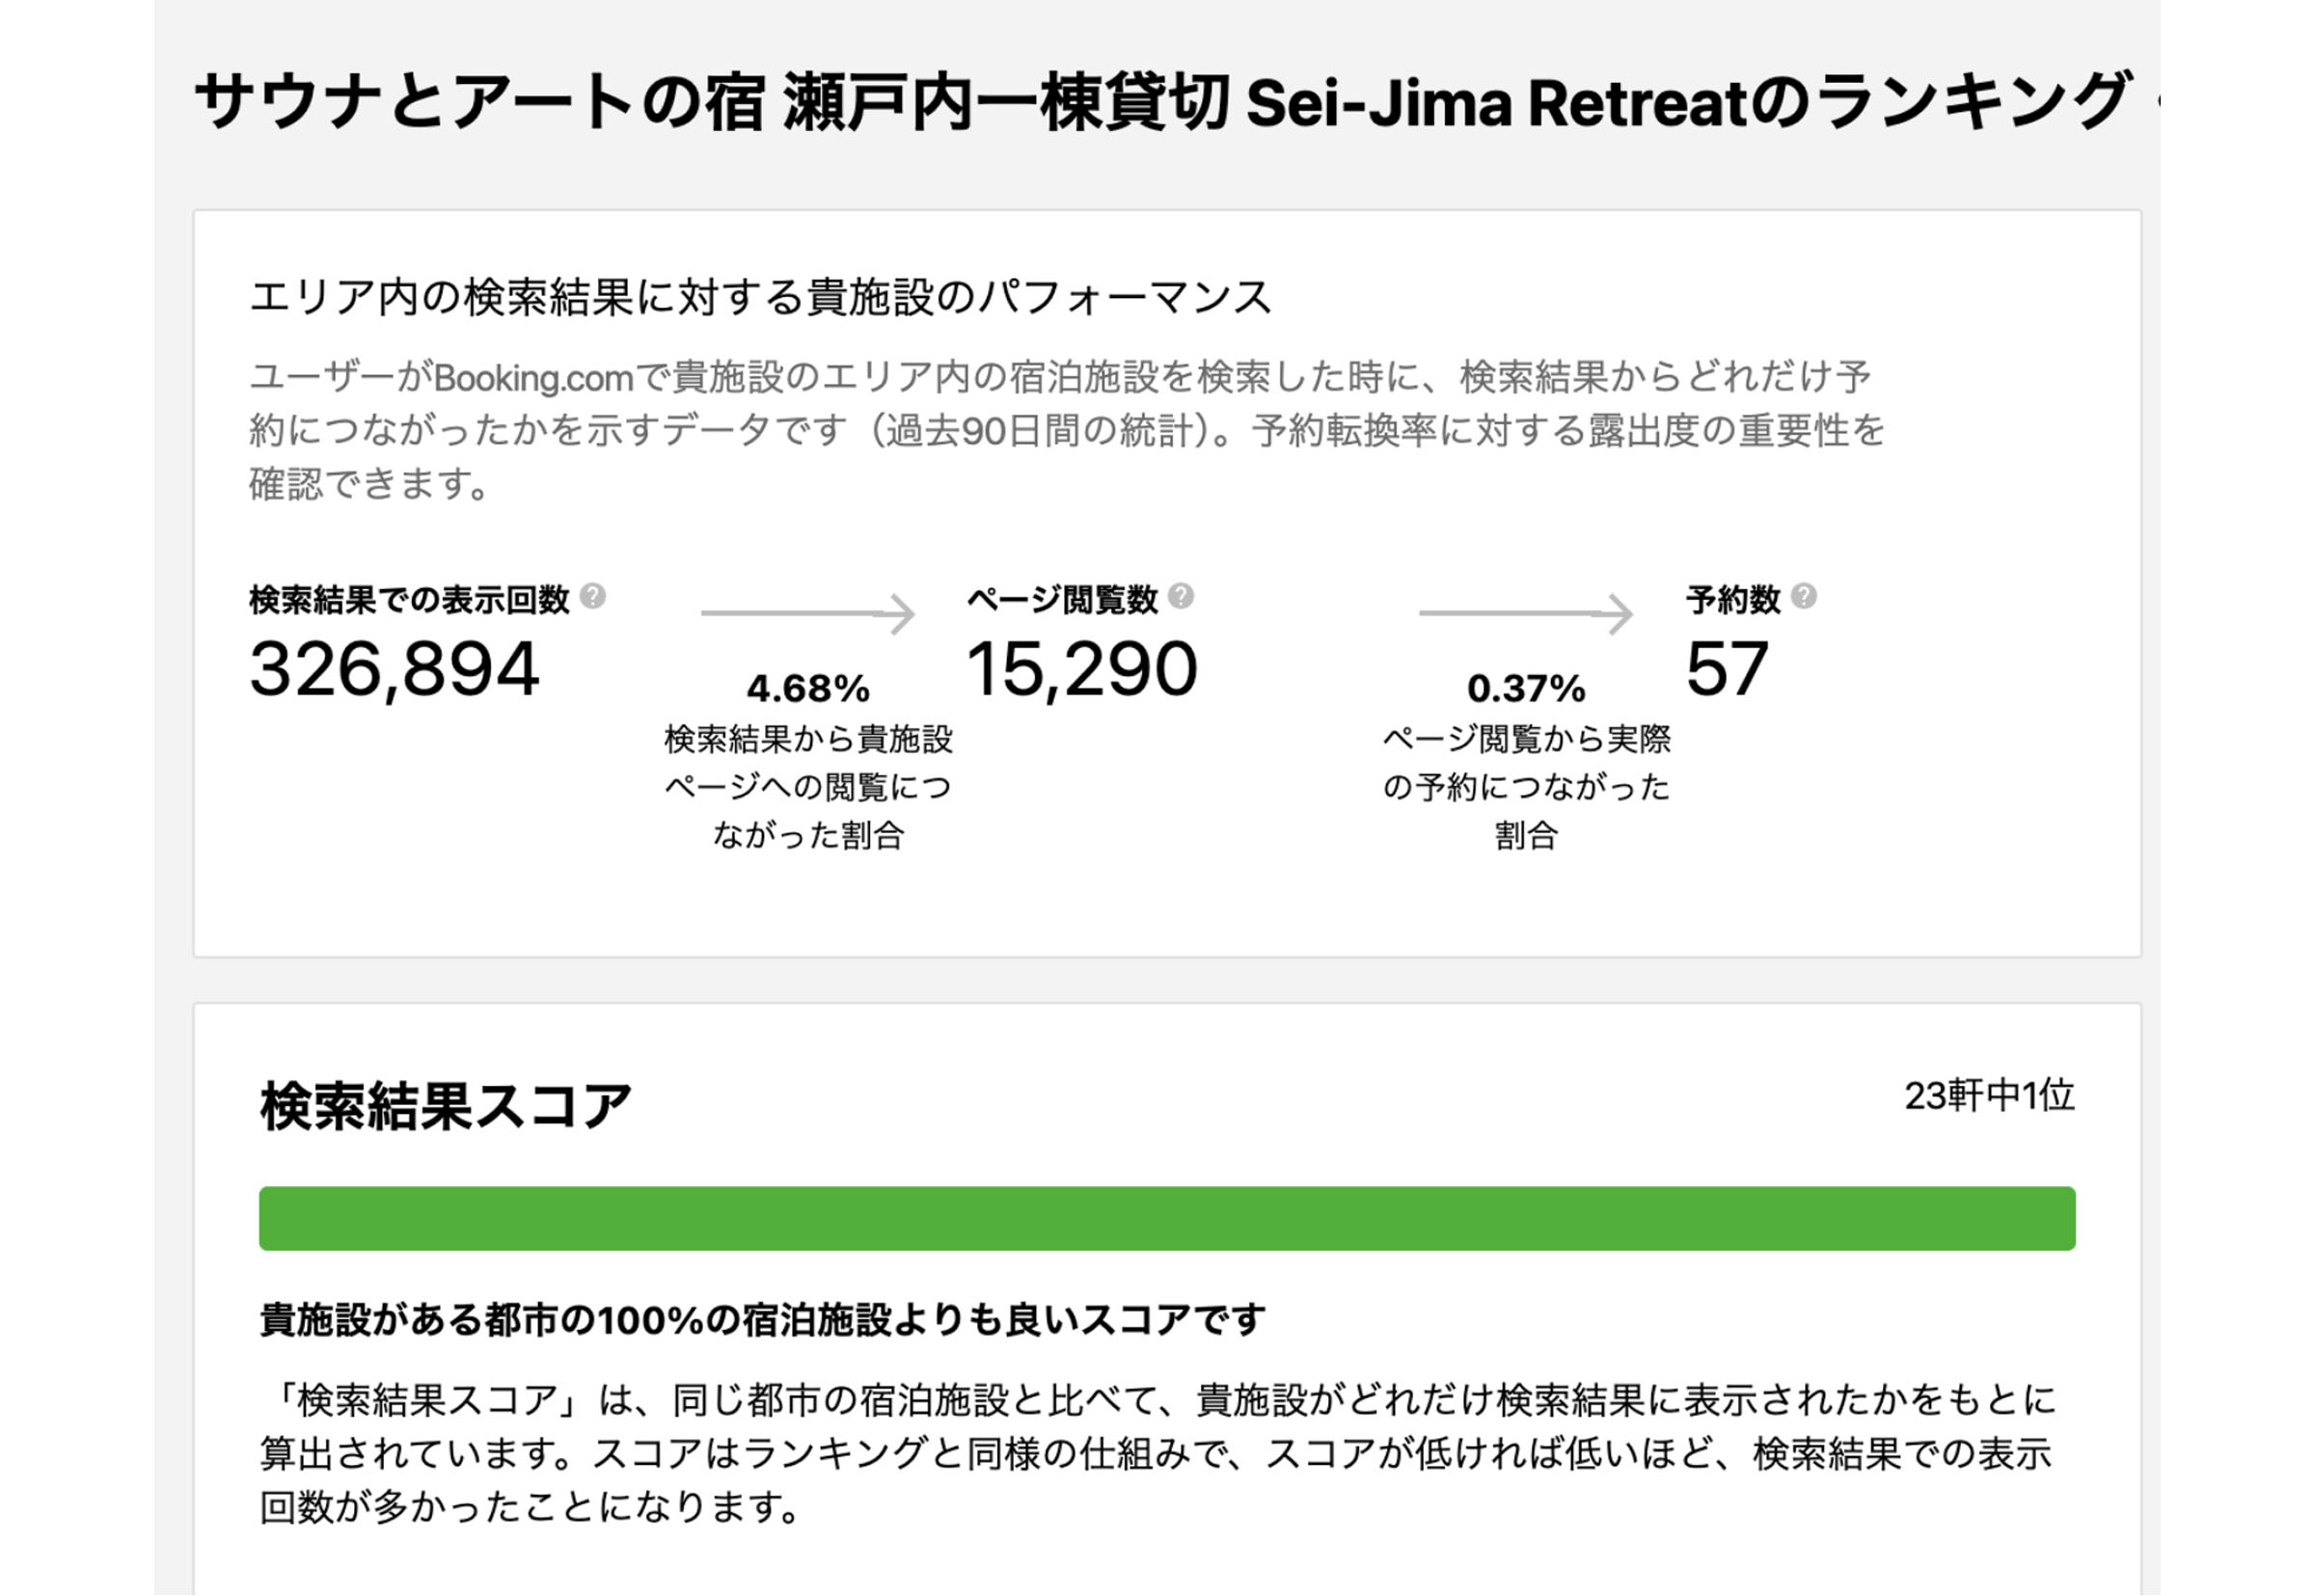Click the エリア内の検索結果 performance heading
Image resolution: width=2315 pixels, height=1596 pixels.
[760, 298]
